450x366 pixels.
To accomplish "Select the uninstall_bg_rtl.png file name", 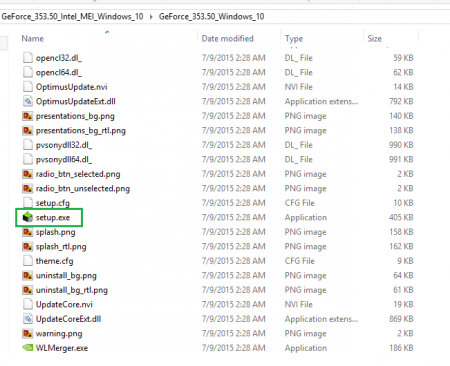I will [72, 290].
